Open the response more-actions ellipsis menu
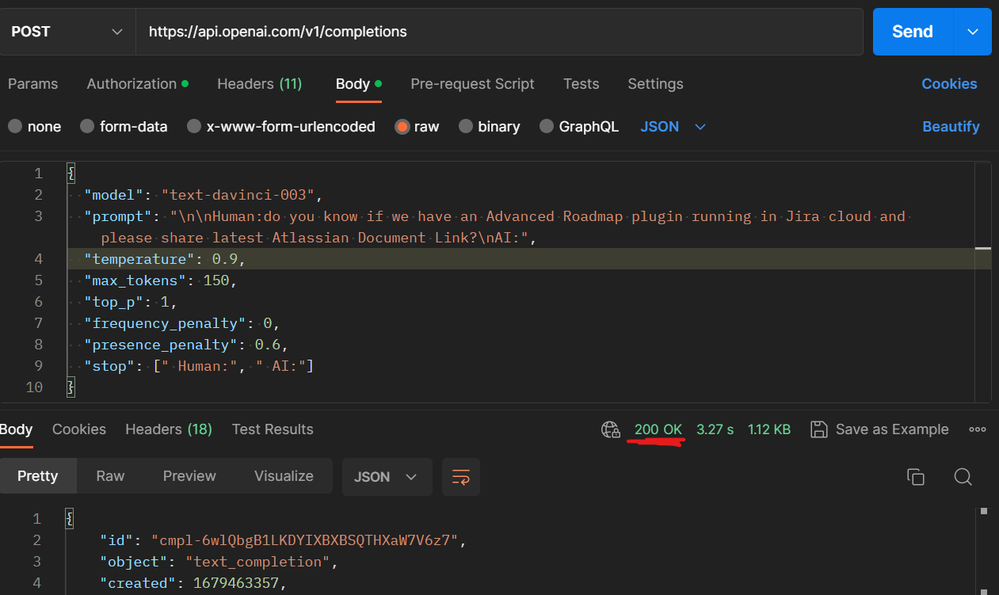999x595 pixels. (977, 429)
